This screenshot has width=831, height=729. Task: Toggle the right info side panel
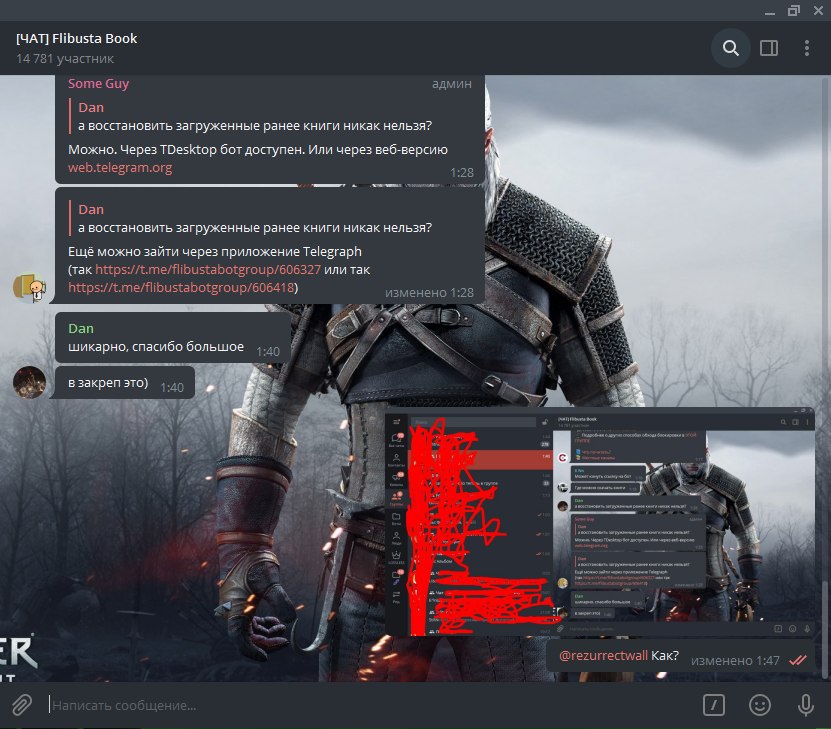pyautogui.click(x=768, y=48)
